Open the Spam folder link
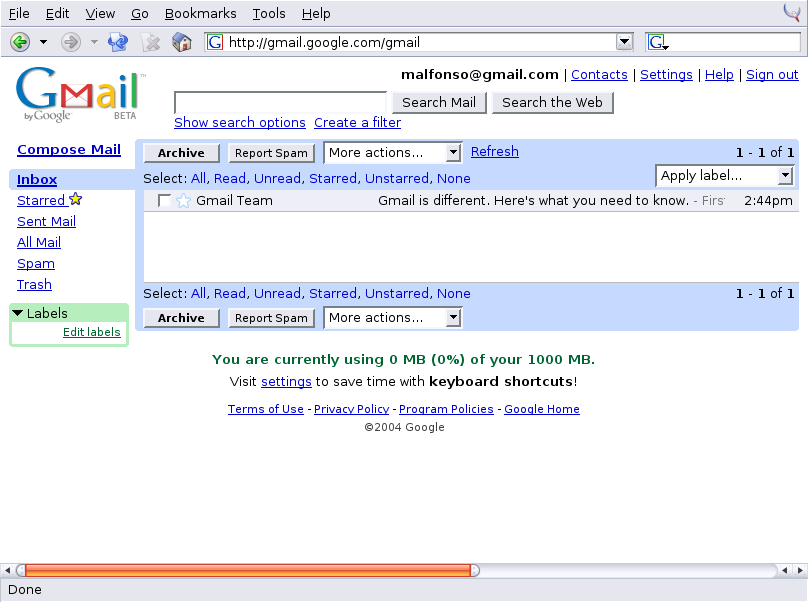Screen dimensions: 808x602 [x=36, y=263]
